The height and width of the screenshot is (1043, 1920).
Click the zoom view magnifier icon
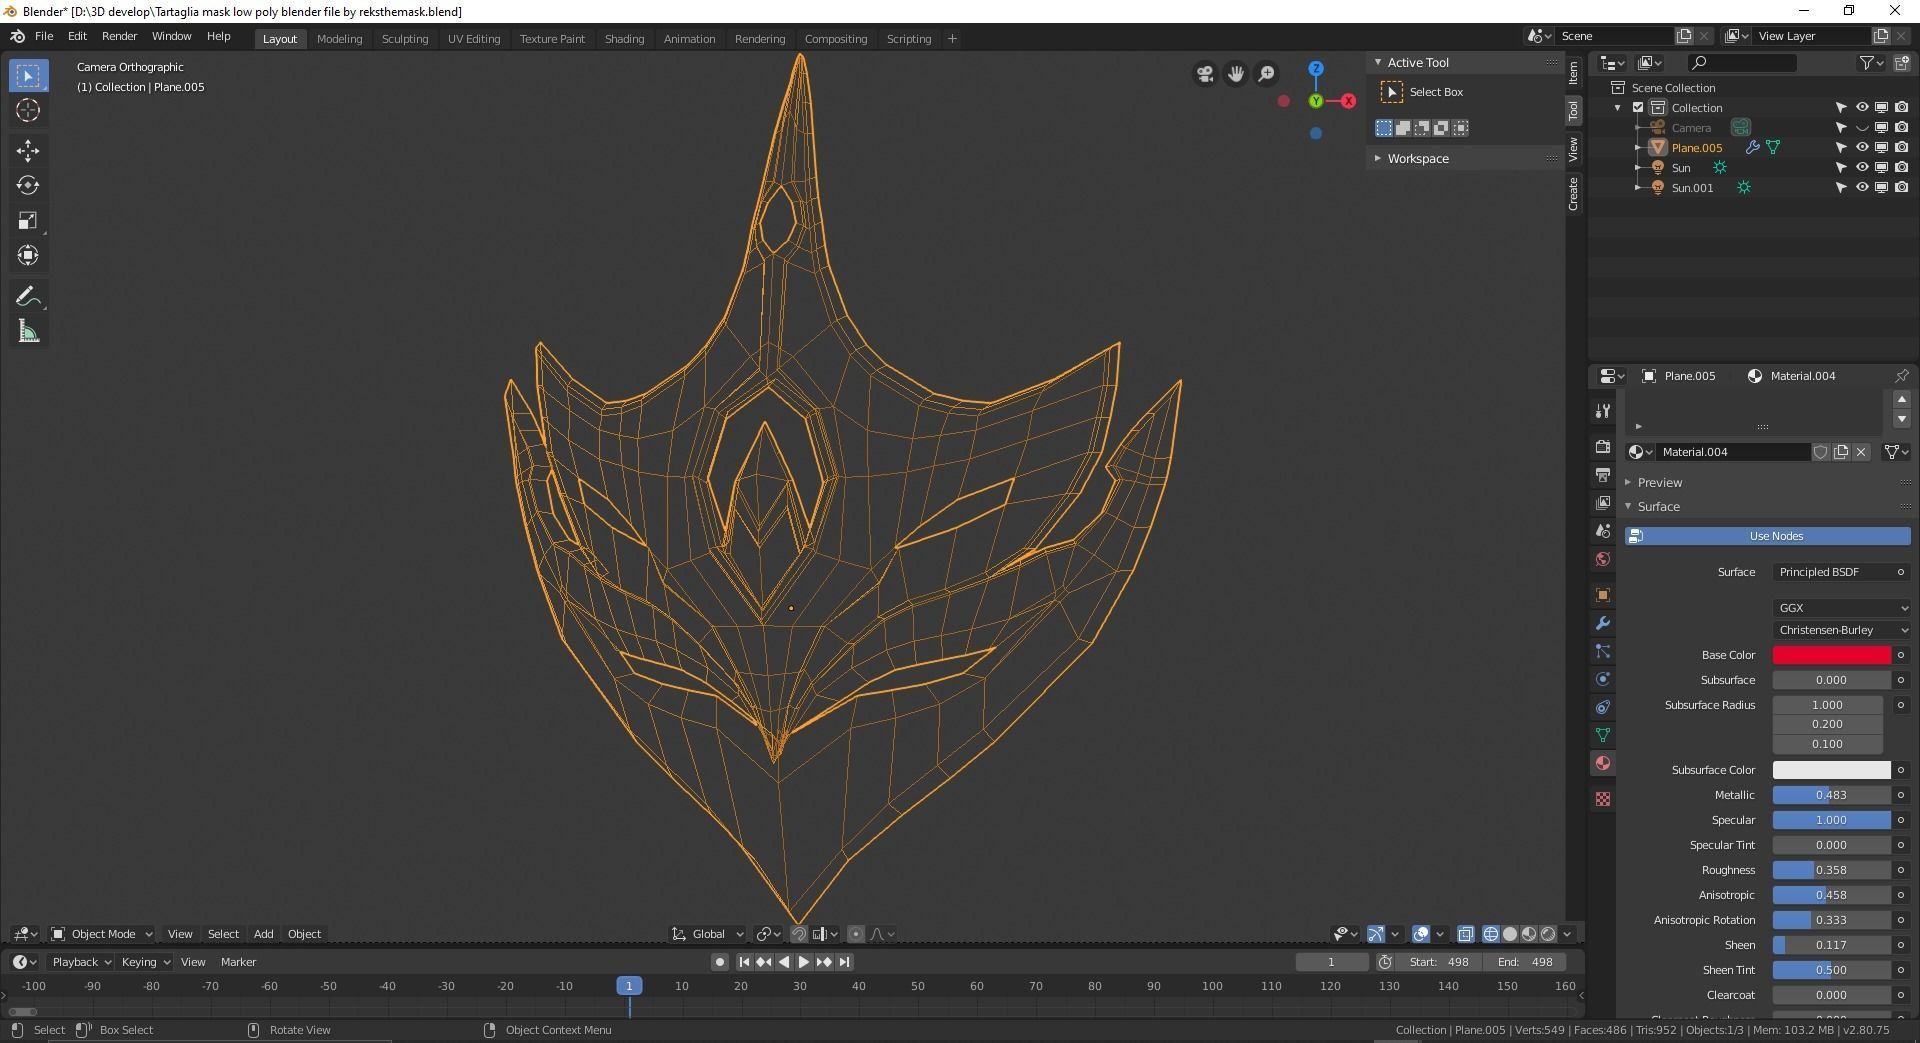1267,74
